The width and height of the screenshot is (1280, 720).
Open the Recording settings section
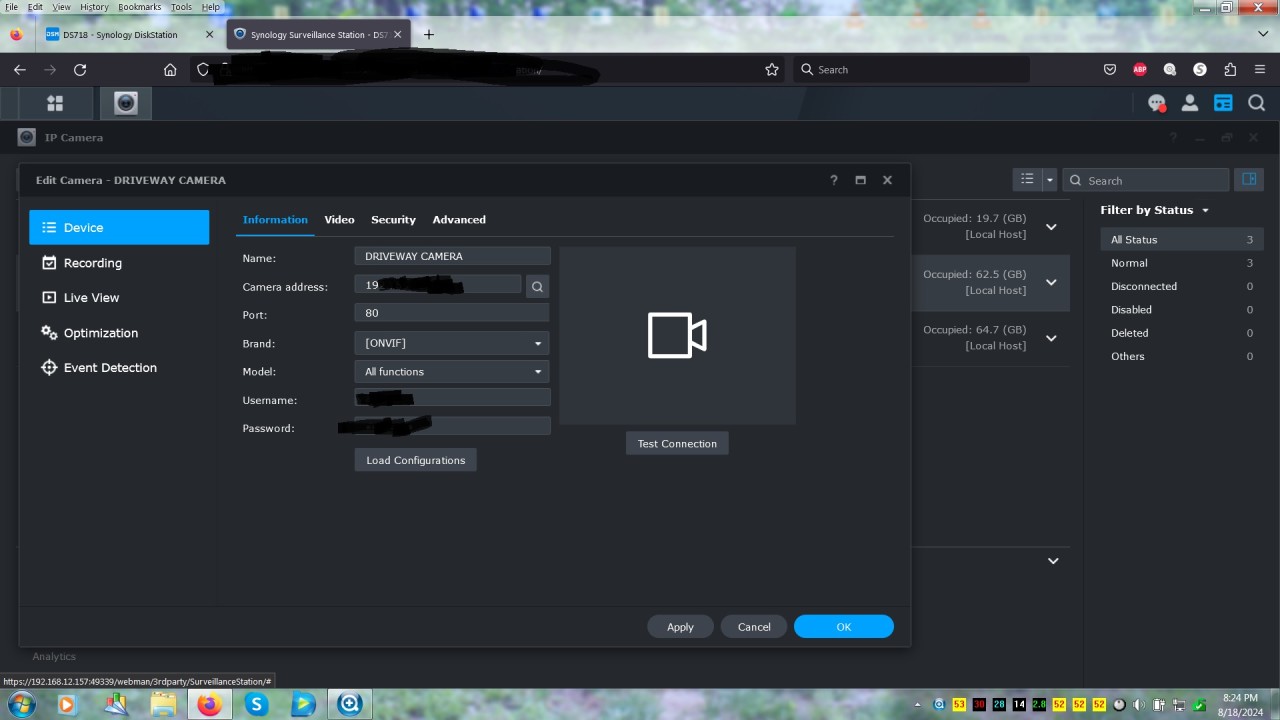(119, 263)
